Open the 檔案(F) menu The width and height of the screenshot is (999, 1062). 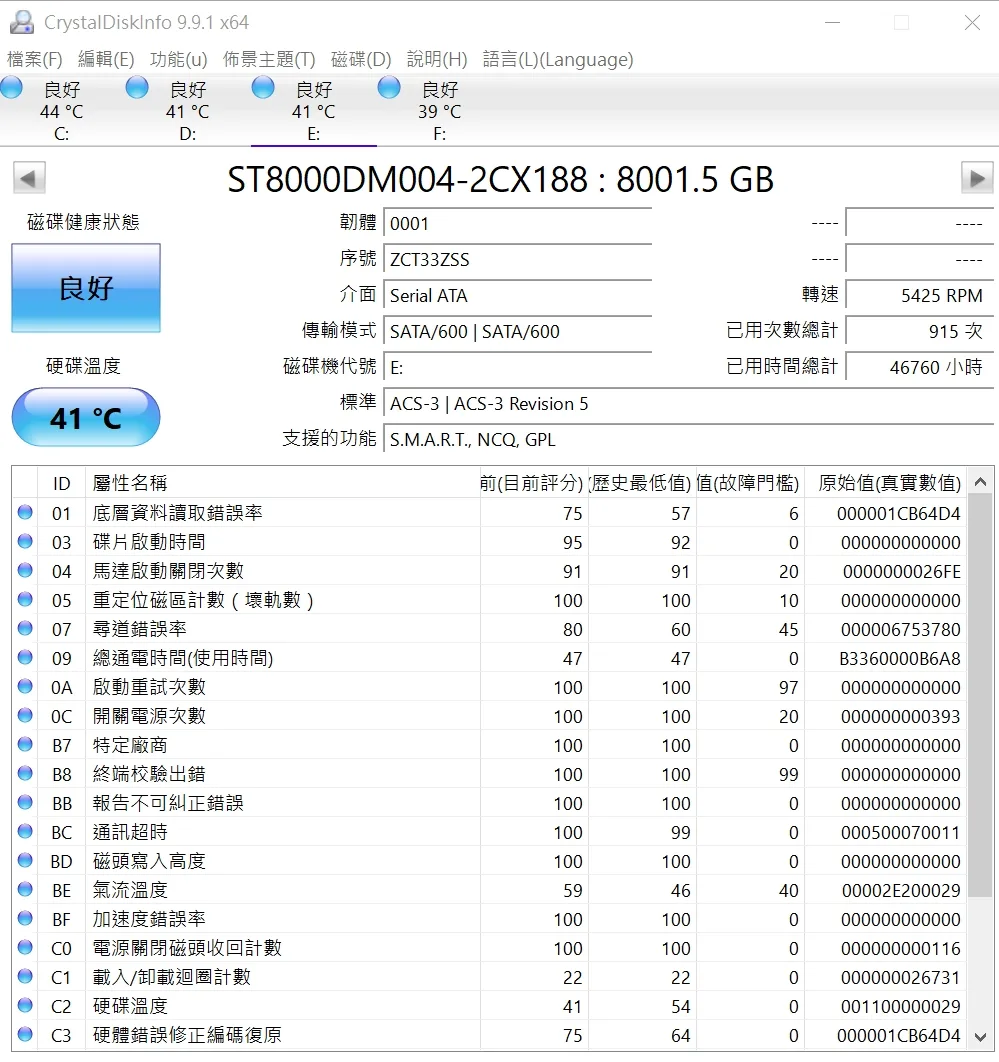point(35,60)
